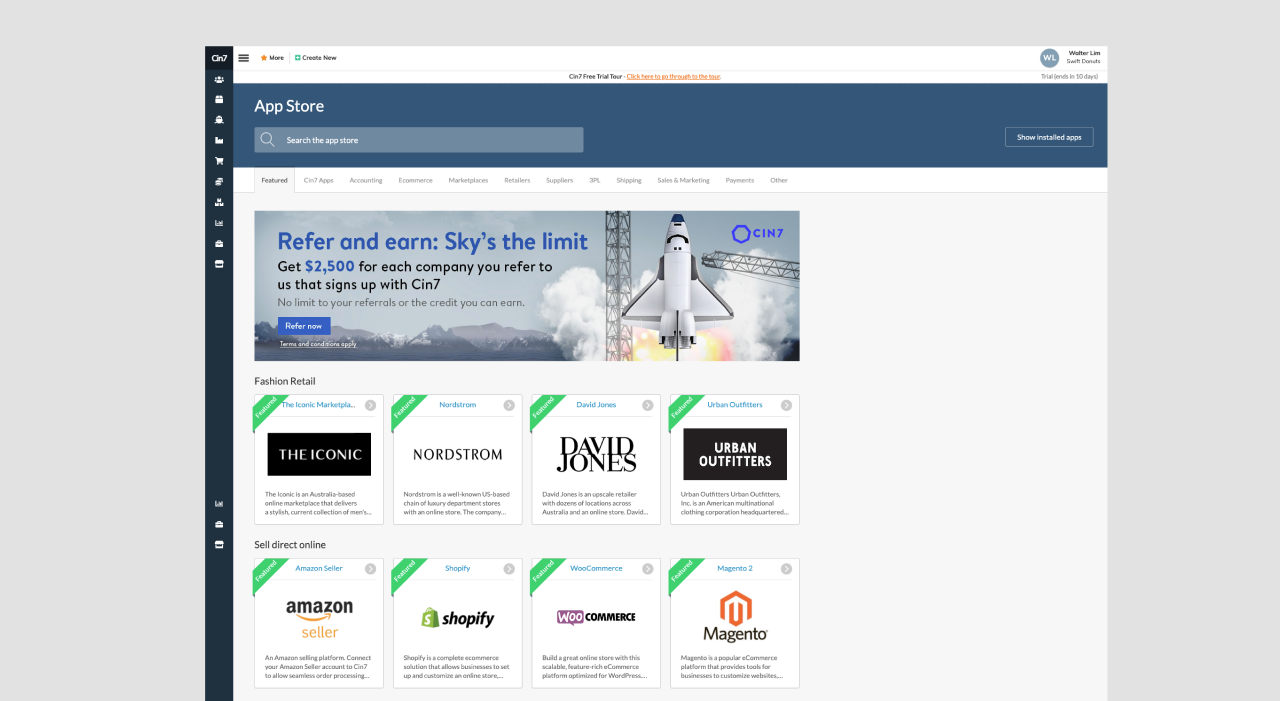The image size is (1280, 701).
Task: Click the Nordstrom card title link
Action: [x=458, y=405]
